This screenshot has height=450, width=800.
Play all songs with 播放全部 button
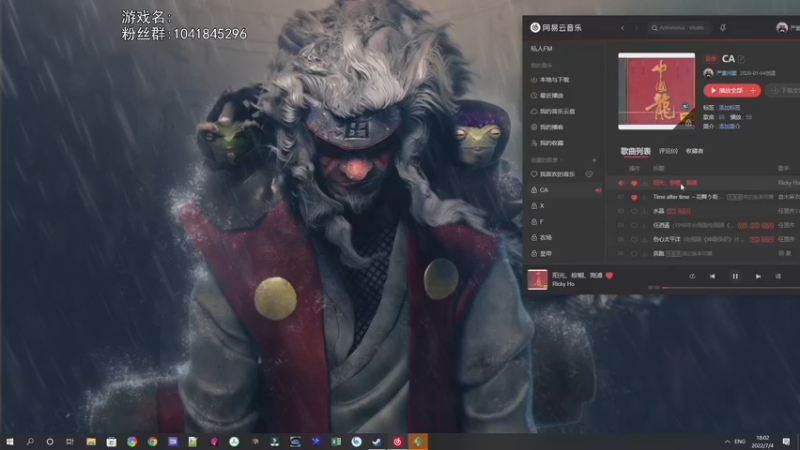tap(726, 91)
